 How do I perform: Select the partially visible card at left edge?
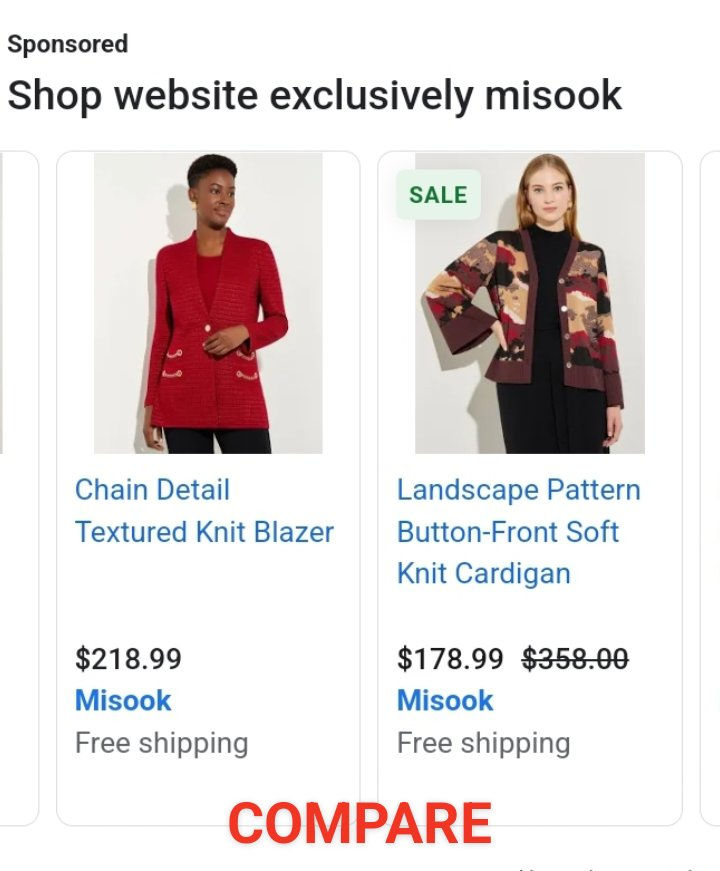(x=18, y=488)
